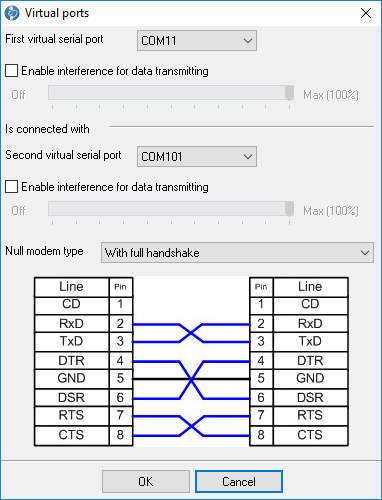Image resolution: width=382 pixels, height=500 pixels.
Task: Click the right GND pin 5 cell
Action: (261, 378)
